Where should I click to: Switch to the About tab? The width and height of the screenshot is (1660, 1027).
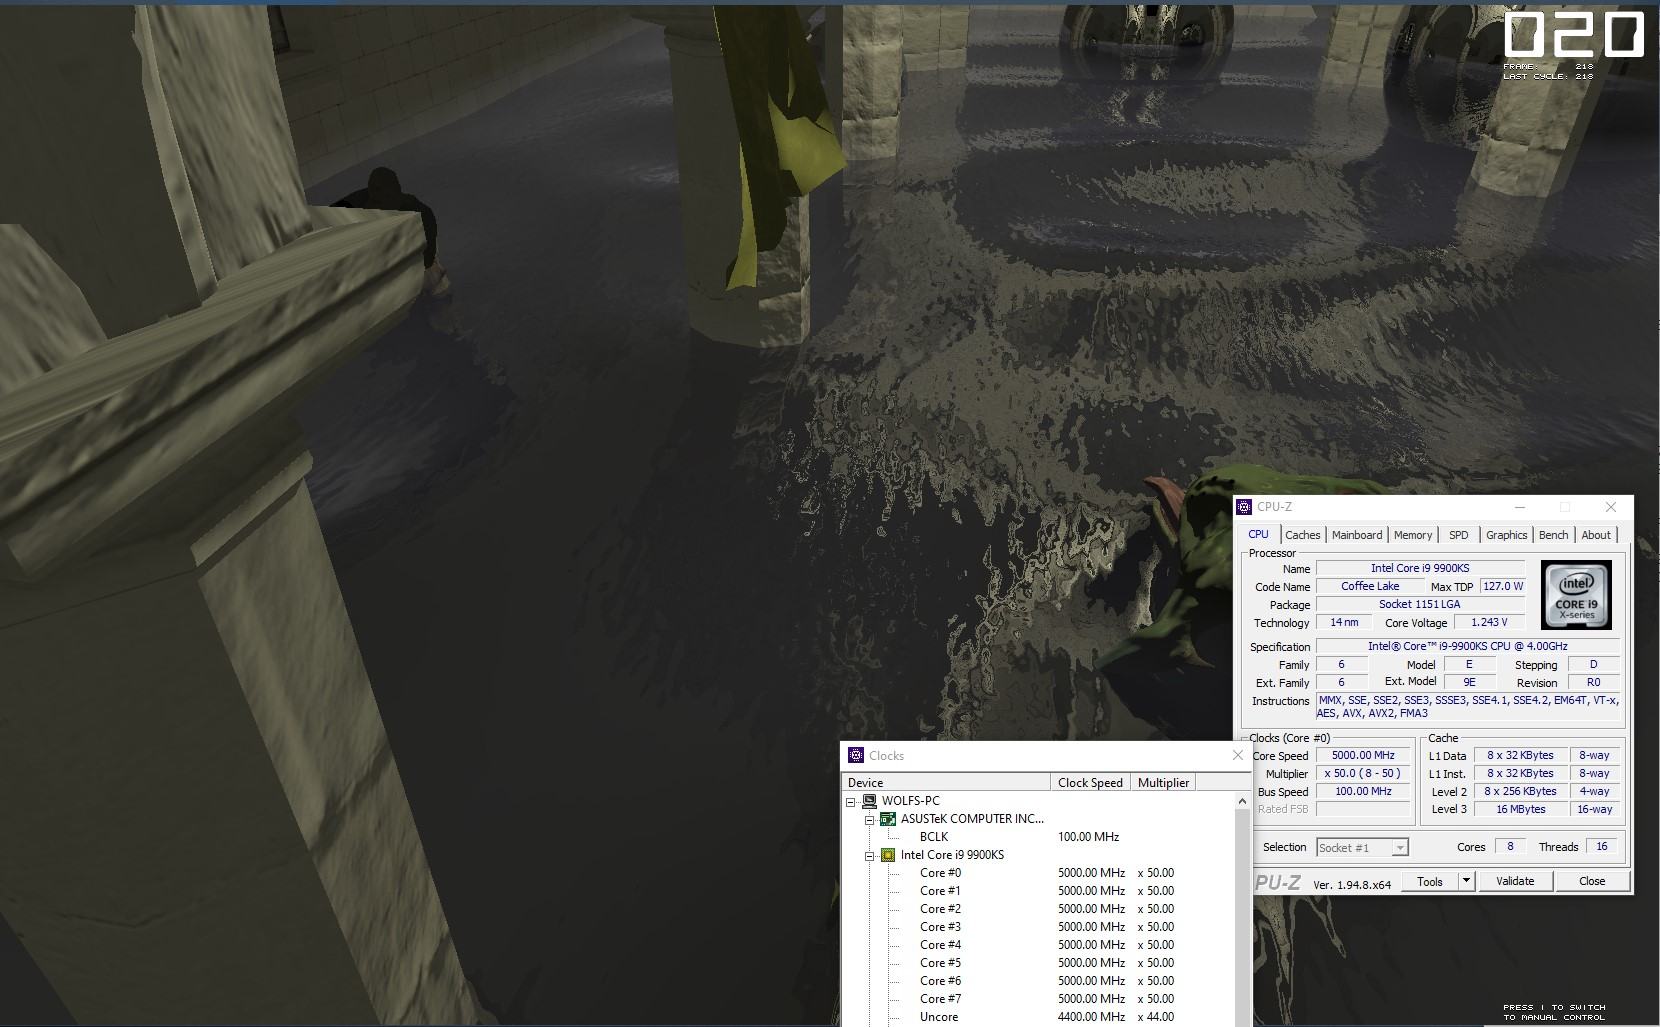click(1596, 535)
